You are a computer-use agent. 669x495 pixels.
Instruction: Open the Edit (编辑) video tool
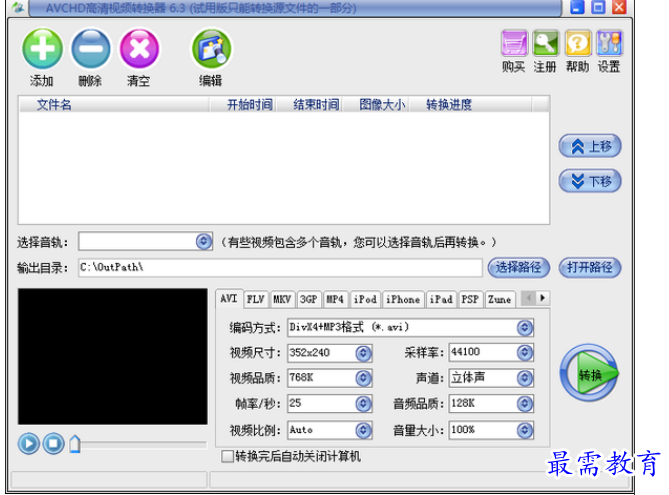[211, 49]
